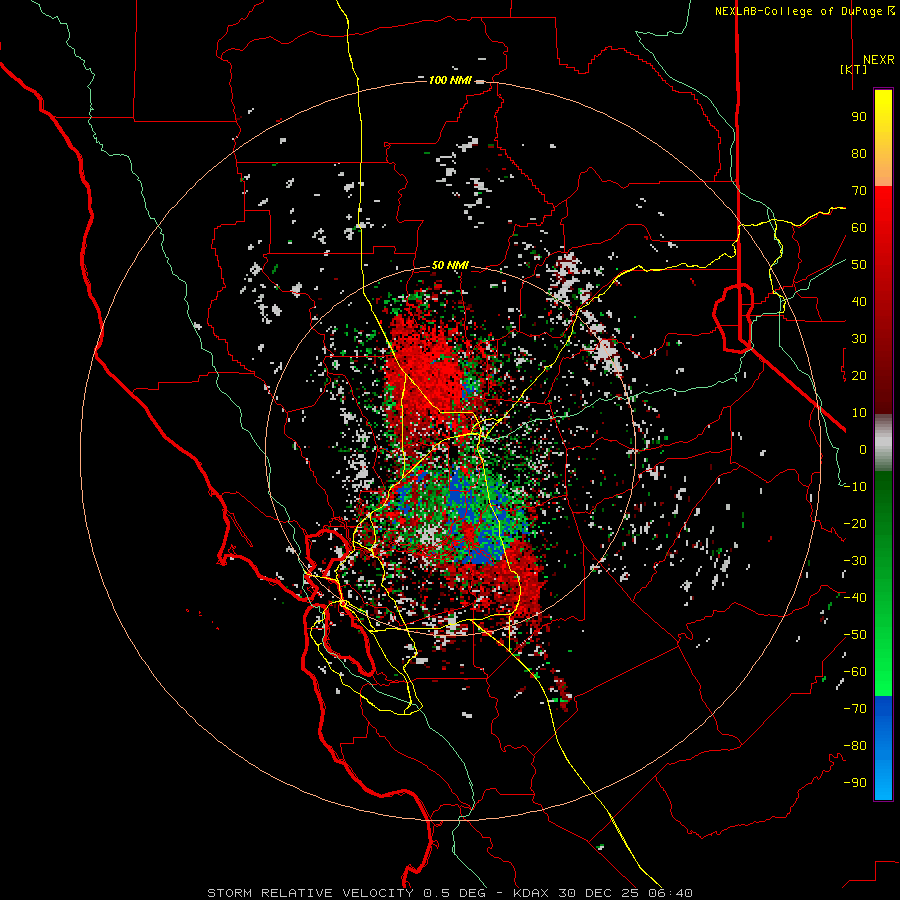Click the -40 scale value

pos(855,598)
